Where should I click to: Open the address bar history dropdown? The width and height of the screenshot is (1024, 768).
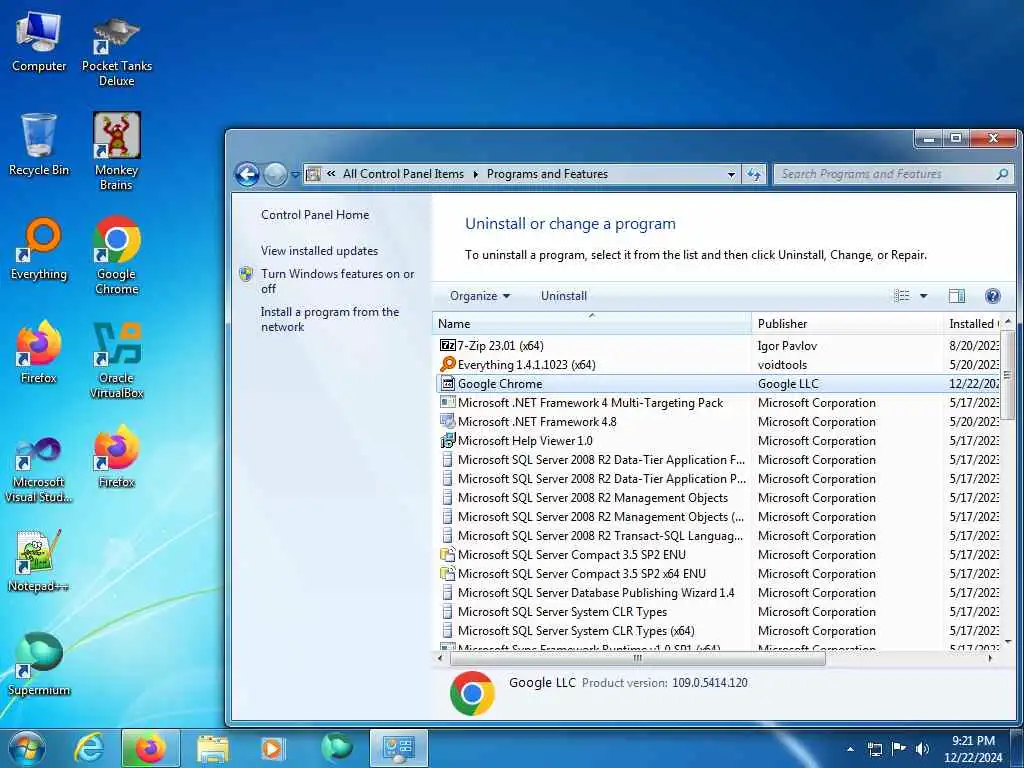(x=731, y=174)
